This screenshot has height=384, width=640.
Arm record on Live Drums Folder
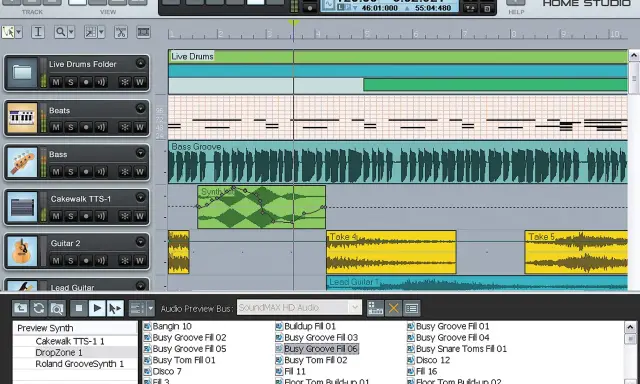[86, 82]
